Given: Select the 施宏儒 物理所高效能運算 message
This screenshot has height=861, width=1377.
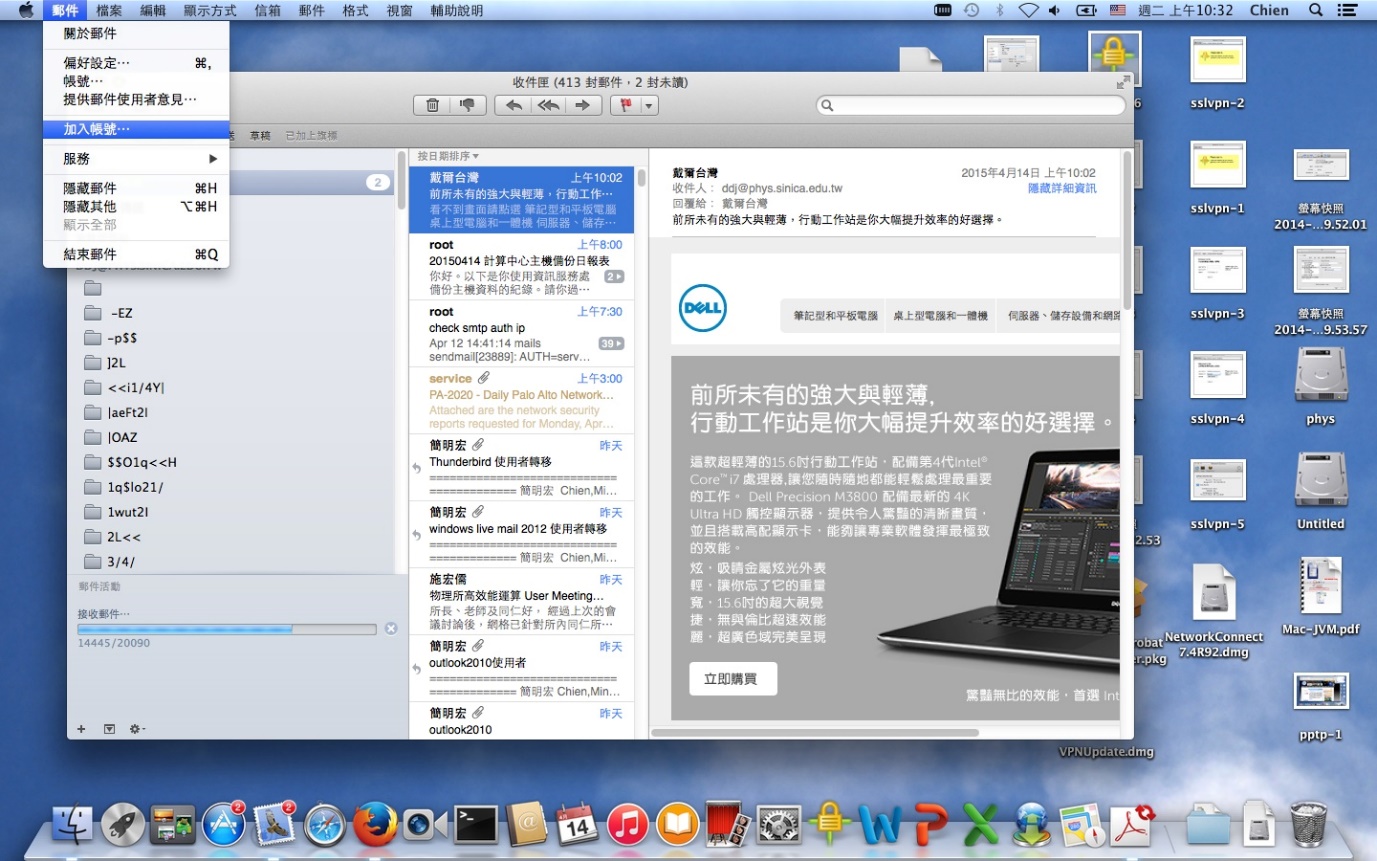Looking at the screenshot, I should pos(521,601).
